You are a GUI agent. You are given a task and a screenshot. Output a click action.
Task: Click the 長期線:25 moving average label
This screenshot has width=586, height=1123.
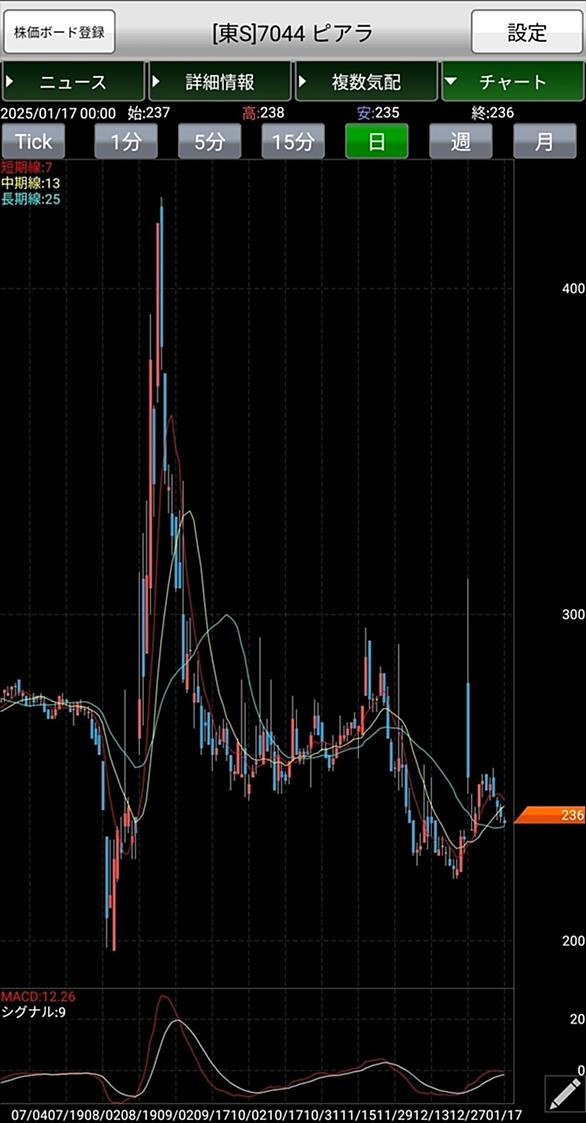click(x=30, y=199)
